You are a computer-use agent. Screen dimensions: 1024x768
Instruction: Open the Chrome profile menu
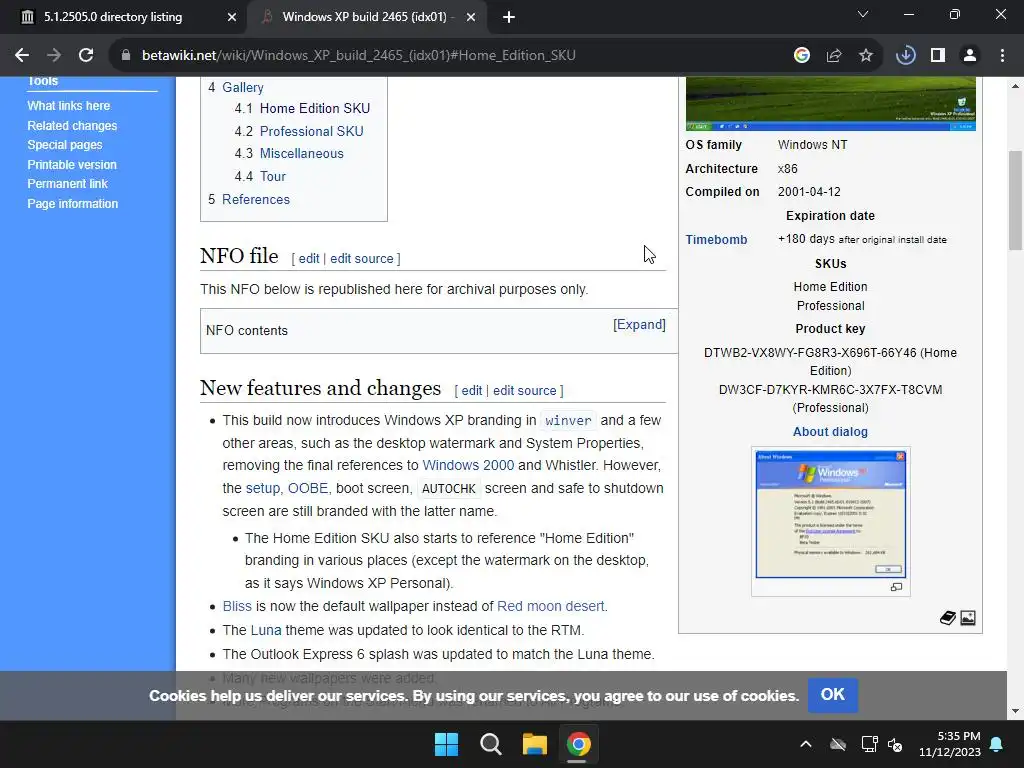pyautogui.click(x=970, y=56)
